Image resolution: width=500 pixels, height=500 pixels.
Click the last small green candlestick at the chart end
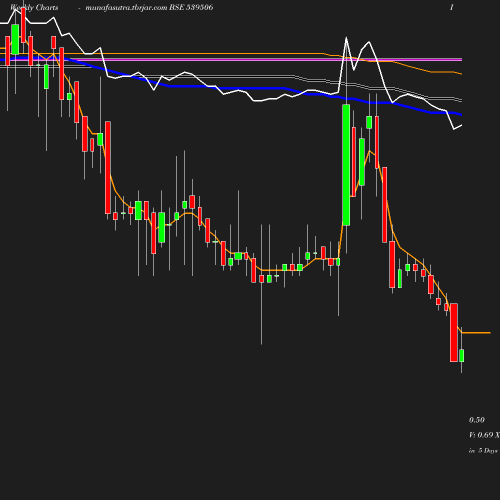pos(462,356)
